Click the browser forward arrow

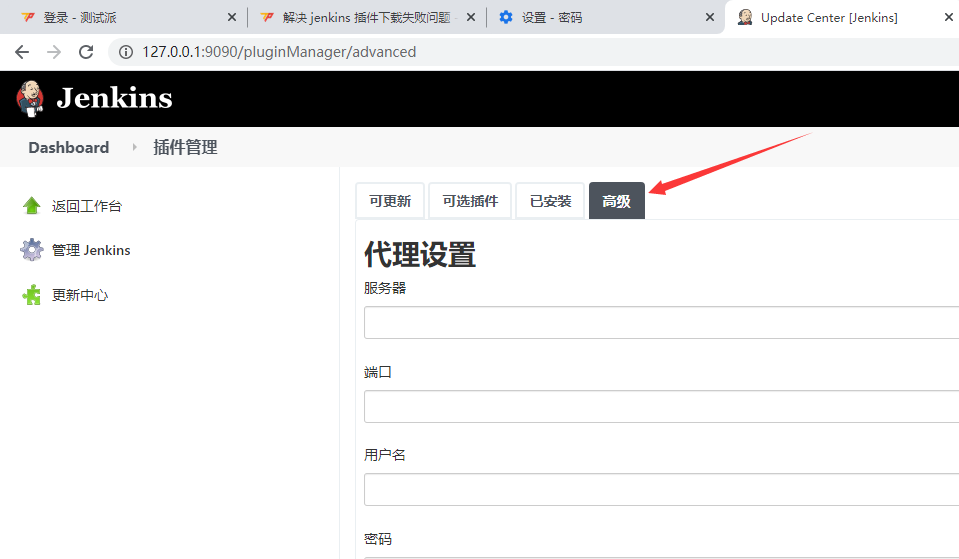click(x=54, y=52)
